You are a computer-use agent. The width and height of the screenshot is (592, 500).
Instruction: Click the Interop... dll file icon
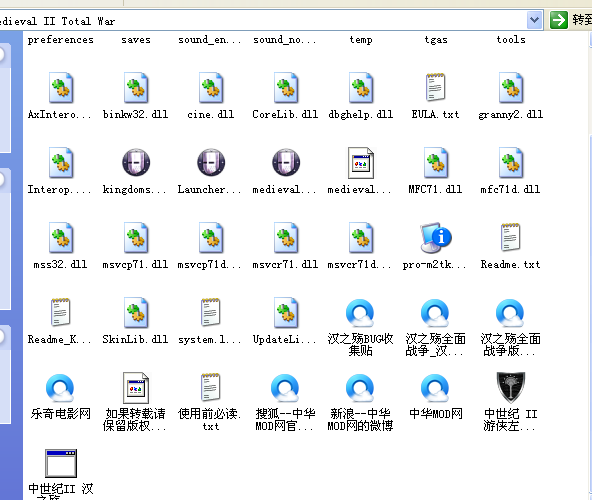(x=60, y=163)
